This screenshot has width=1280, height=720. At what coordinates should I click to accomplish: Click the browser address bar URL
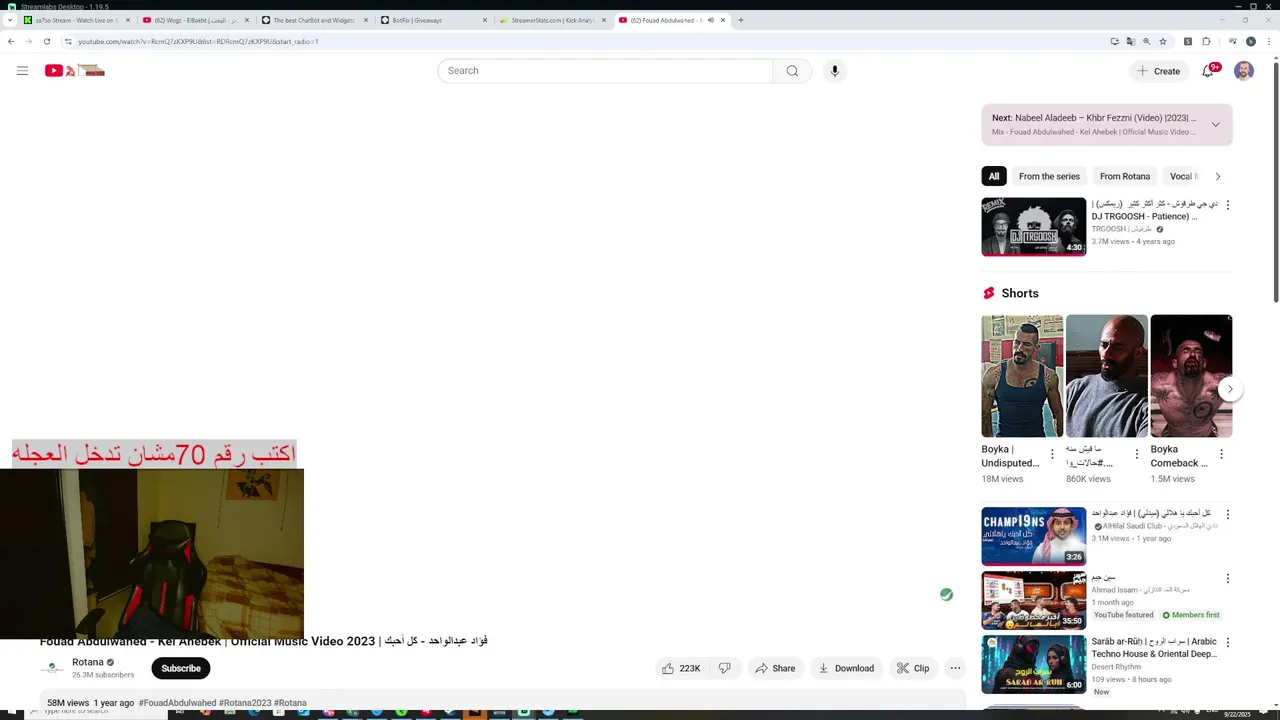pyautogui.click(x=198, y=41)
